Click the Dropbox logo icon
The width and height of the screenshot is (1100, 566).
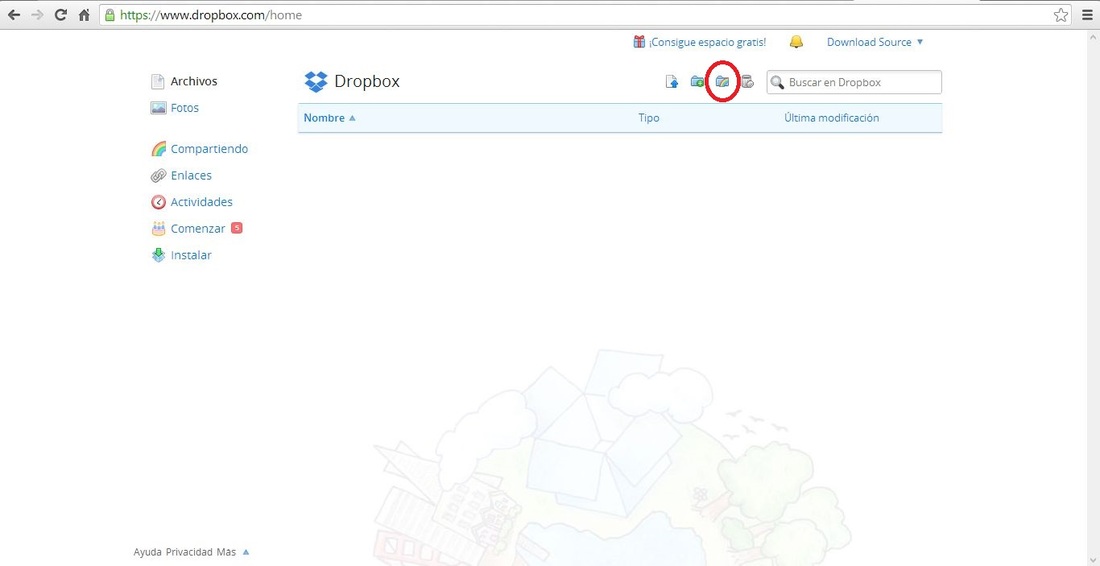pos(316,82)
